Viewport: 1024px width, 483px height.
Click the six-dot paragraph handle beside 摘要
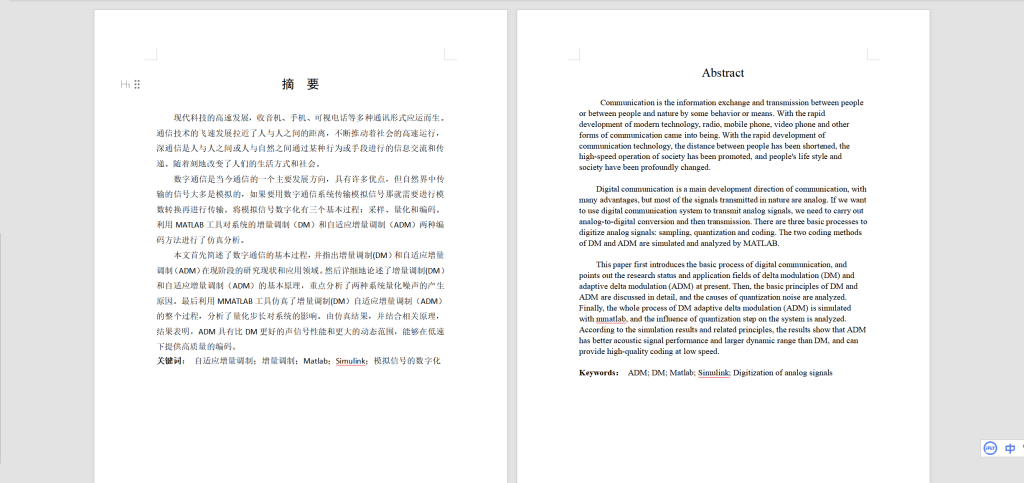137,84
